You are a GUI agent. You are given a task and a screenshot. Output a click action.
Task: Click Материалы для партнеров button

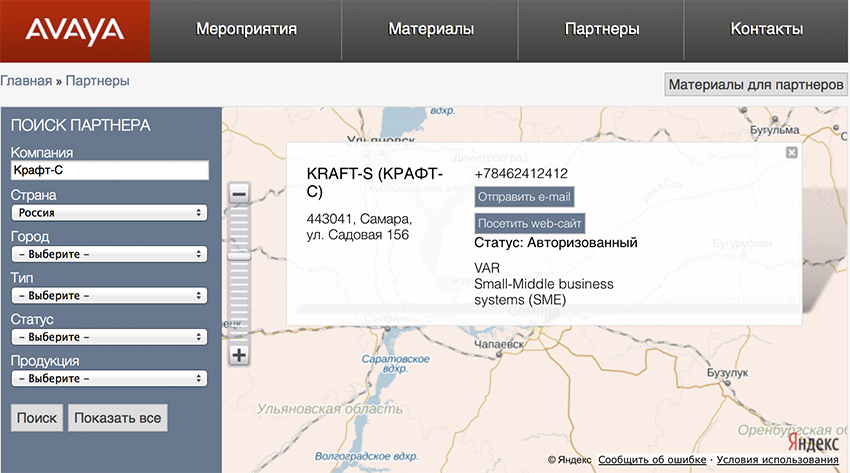[x=756, y=85]
